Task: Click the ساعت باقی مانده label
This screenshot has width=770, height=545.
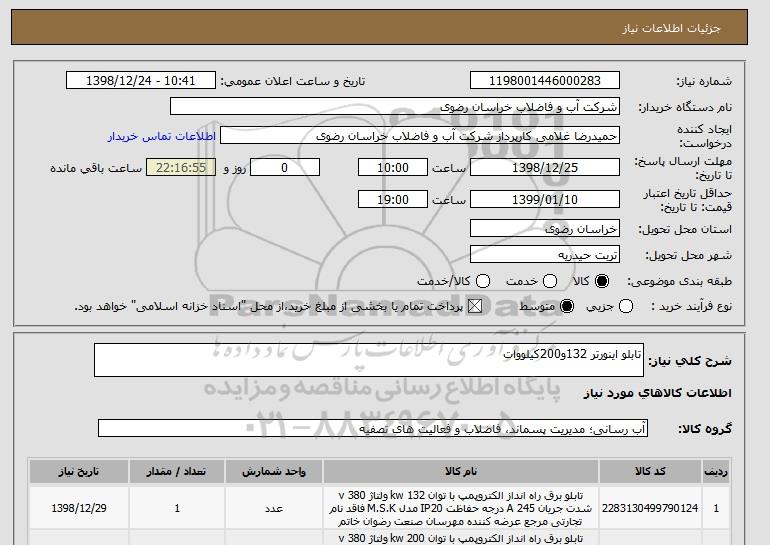Action: [96, 168]
